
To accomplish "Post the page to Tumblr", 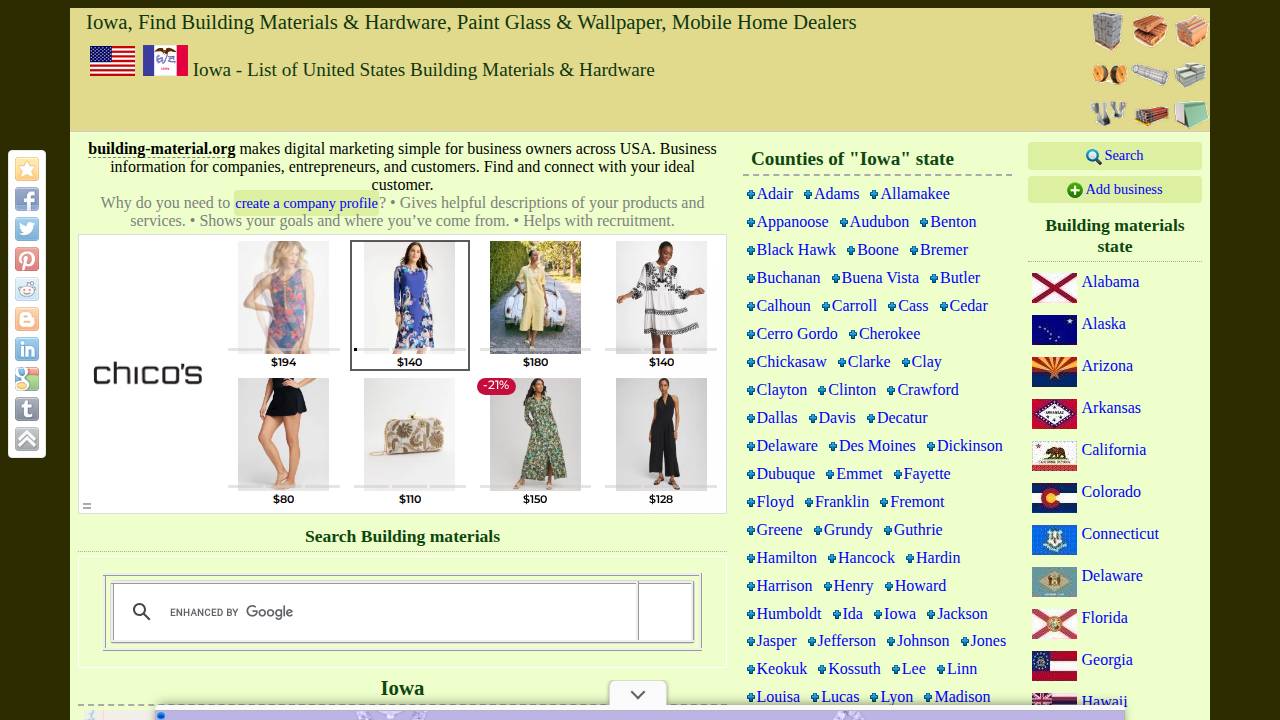I will (x=27, y=409).
